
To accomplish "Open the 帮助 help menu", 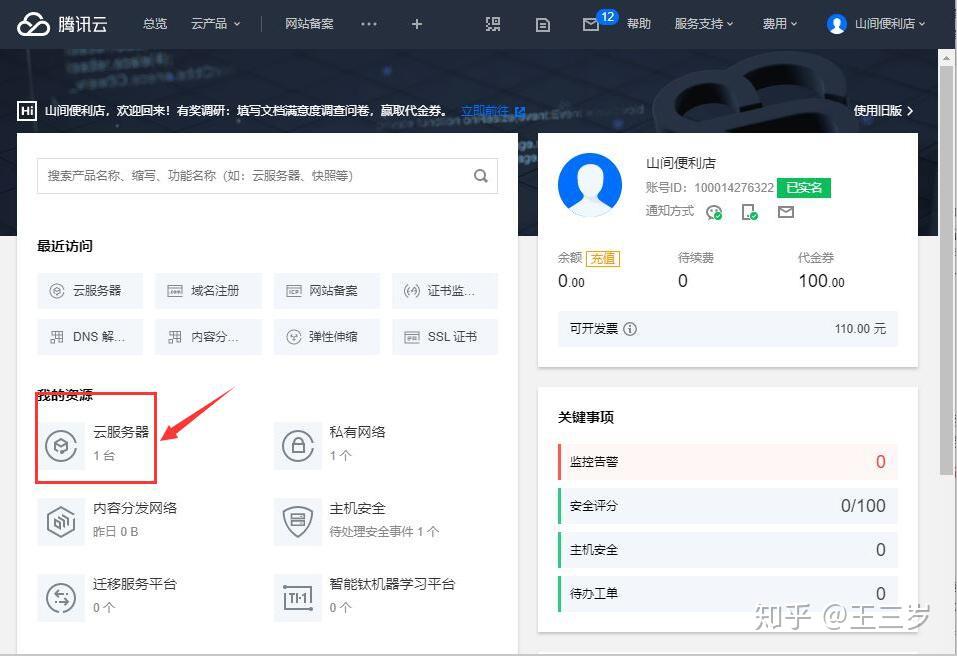I will [x=638, y=24].
